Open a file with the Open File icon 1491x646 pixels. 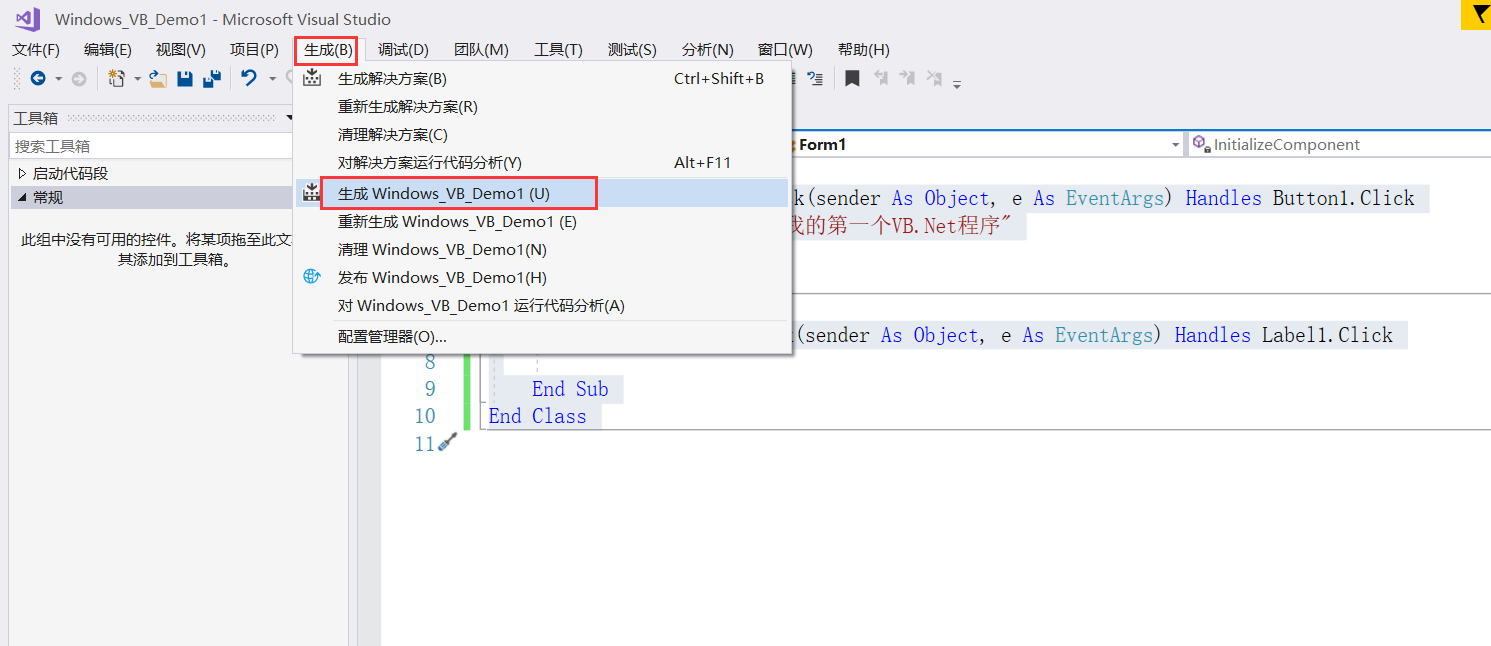(x=158, y=78)
